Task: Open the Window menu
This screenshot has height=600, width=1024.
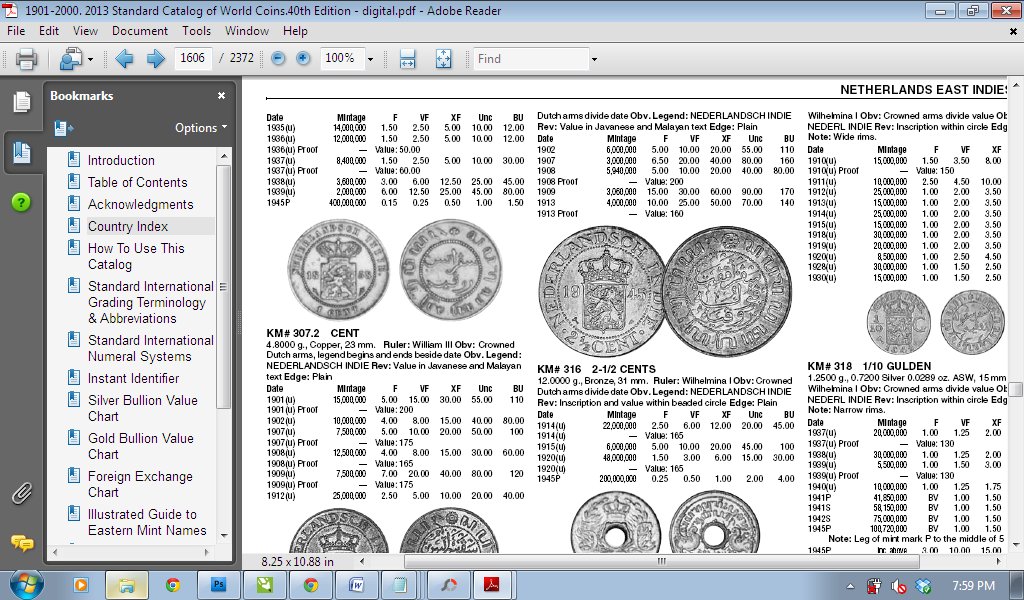Action: tap(246, 31)
